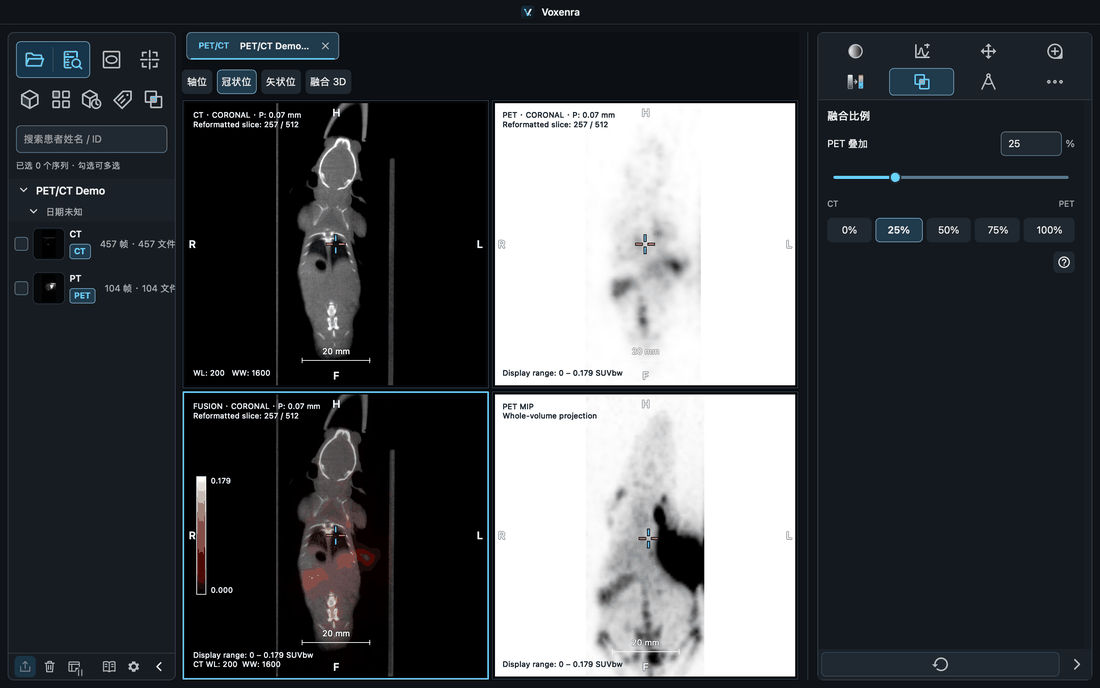
Task: Open the settings gear icon
Action: (133, 666)
